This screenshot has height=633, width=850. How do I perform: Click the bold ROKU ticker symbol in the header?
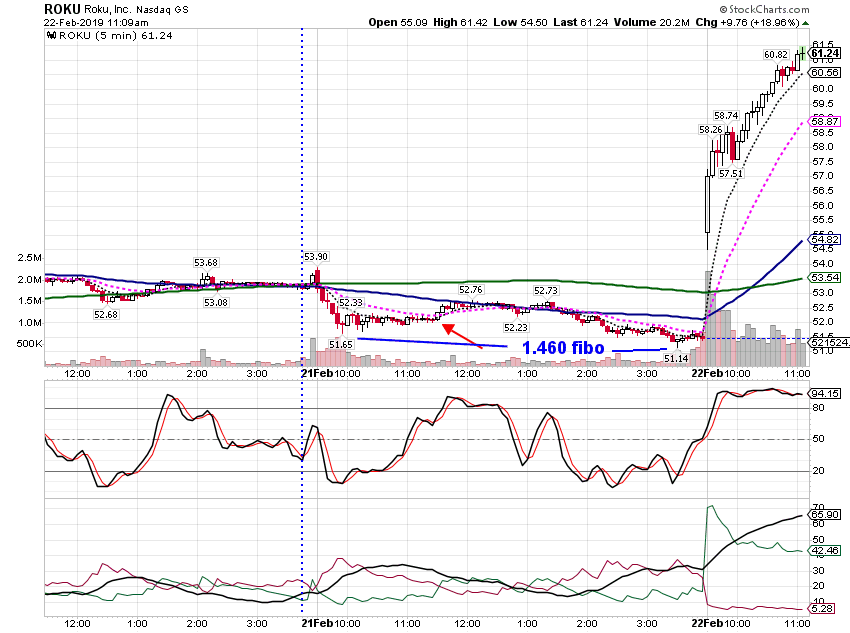(x=62, y=9)
